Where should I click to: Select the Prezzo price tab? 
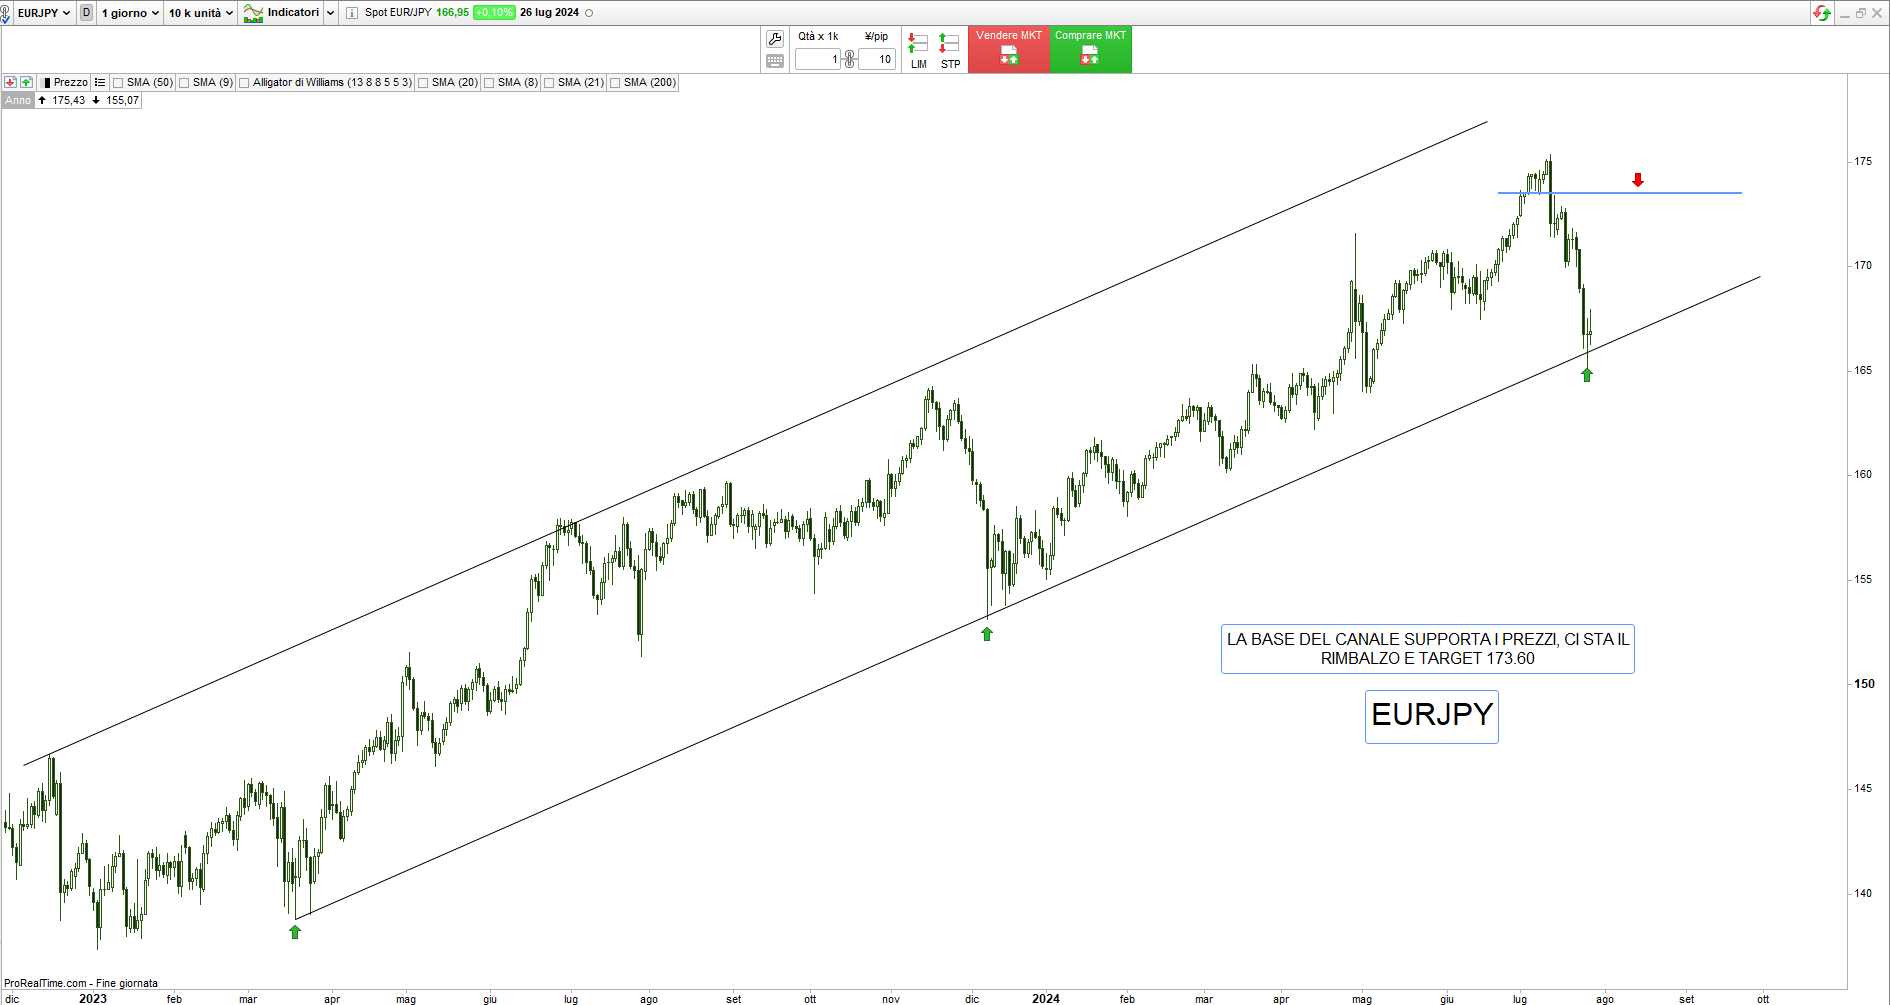[x=70, y=83]
